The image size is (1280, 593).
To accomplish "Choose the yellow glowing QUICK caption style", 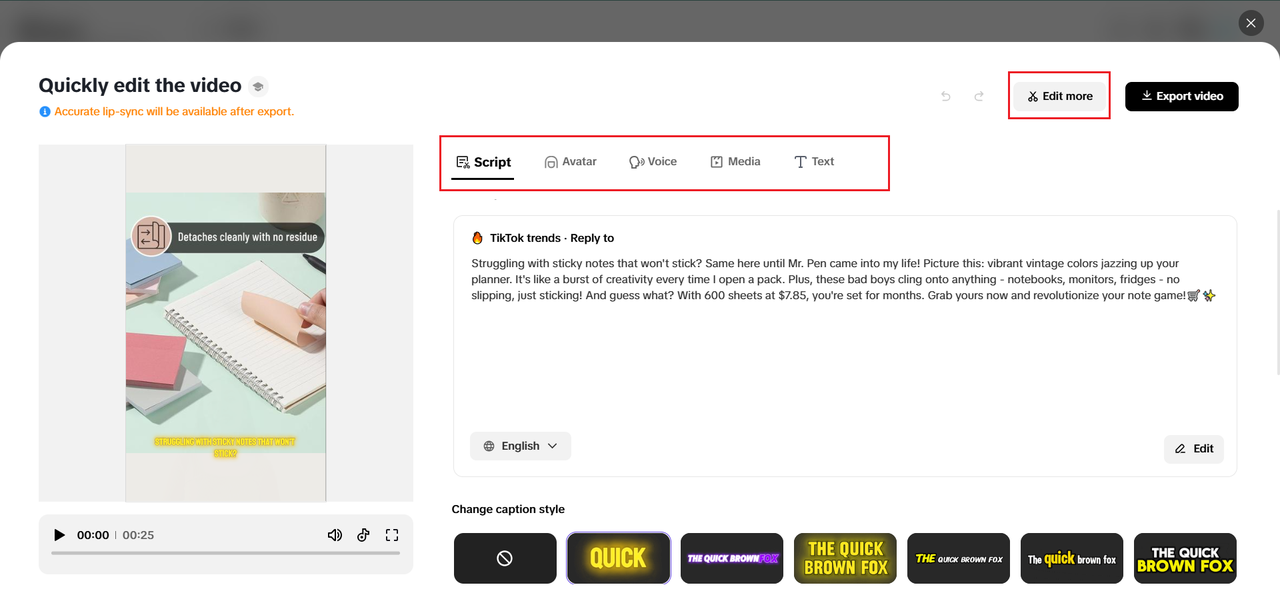I will 618,558.
